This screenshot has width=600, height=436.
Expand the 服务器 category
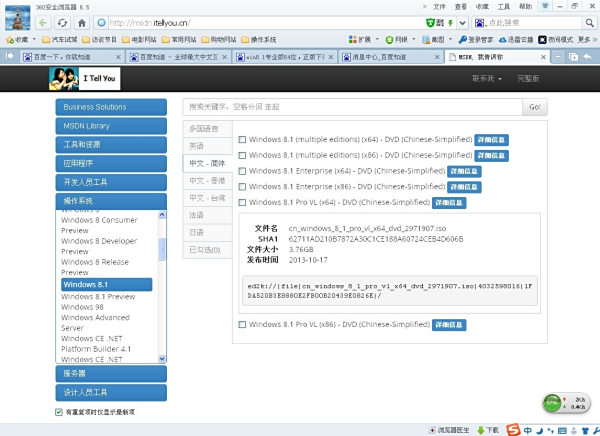[x=111, y=374]
